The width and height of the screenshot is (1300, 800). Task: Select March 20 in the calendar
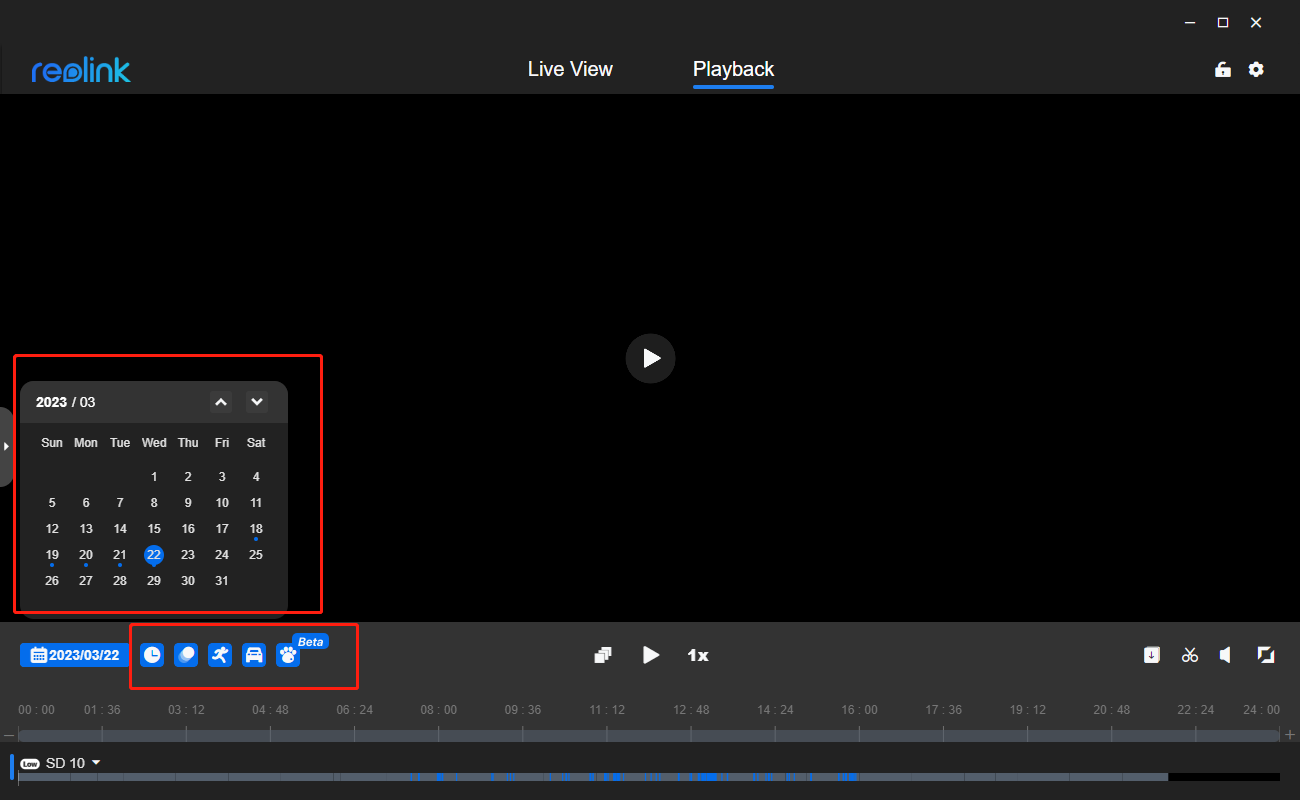pos(86,555)
